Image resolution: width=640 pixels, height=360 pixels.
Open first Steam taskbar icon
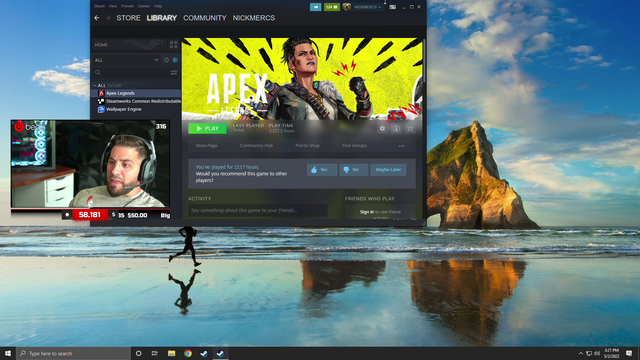tap(204, 353)
